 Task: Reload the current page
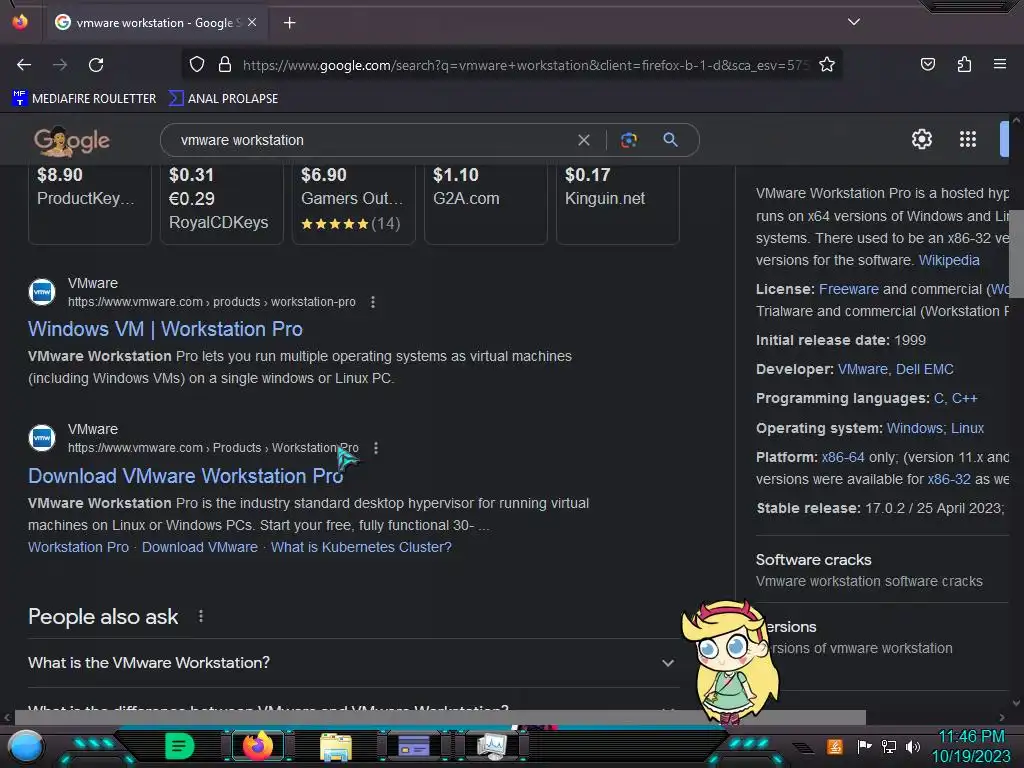click(x=96, y=65)
